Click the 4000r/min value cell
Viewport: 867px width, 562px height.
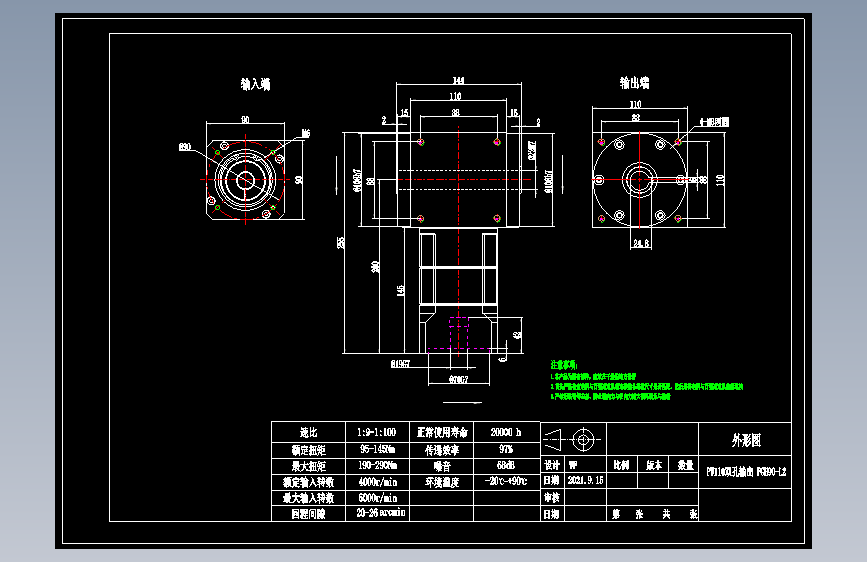point(377,482)
